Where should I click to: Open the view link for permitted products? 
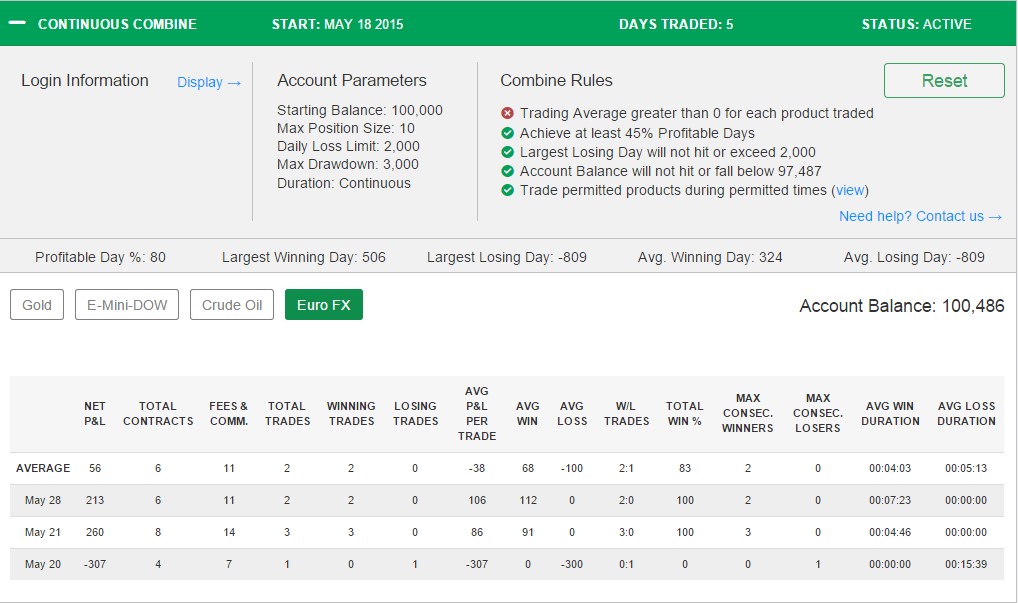[850, 190]
